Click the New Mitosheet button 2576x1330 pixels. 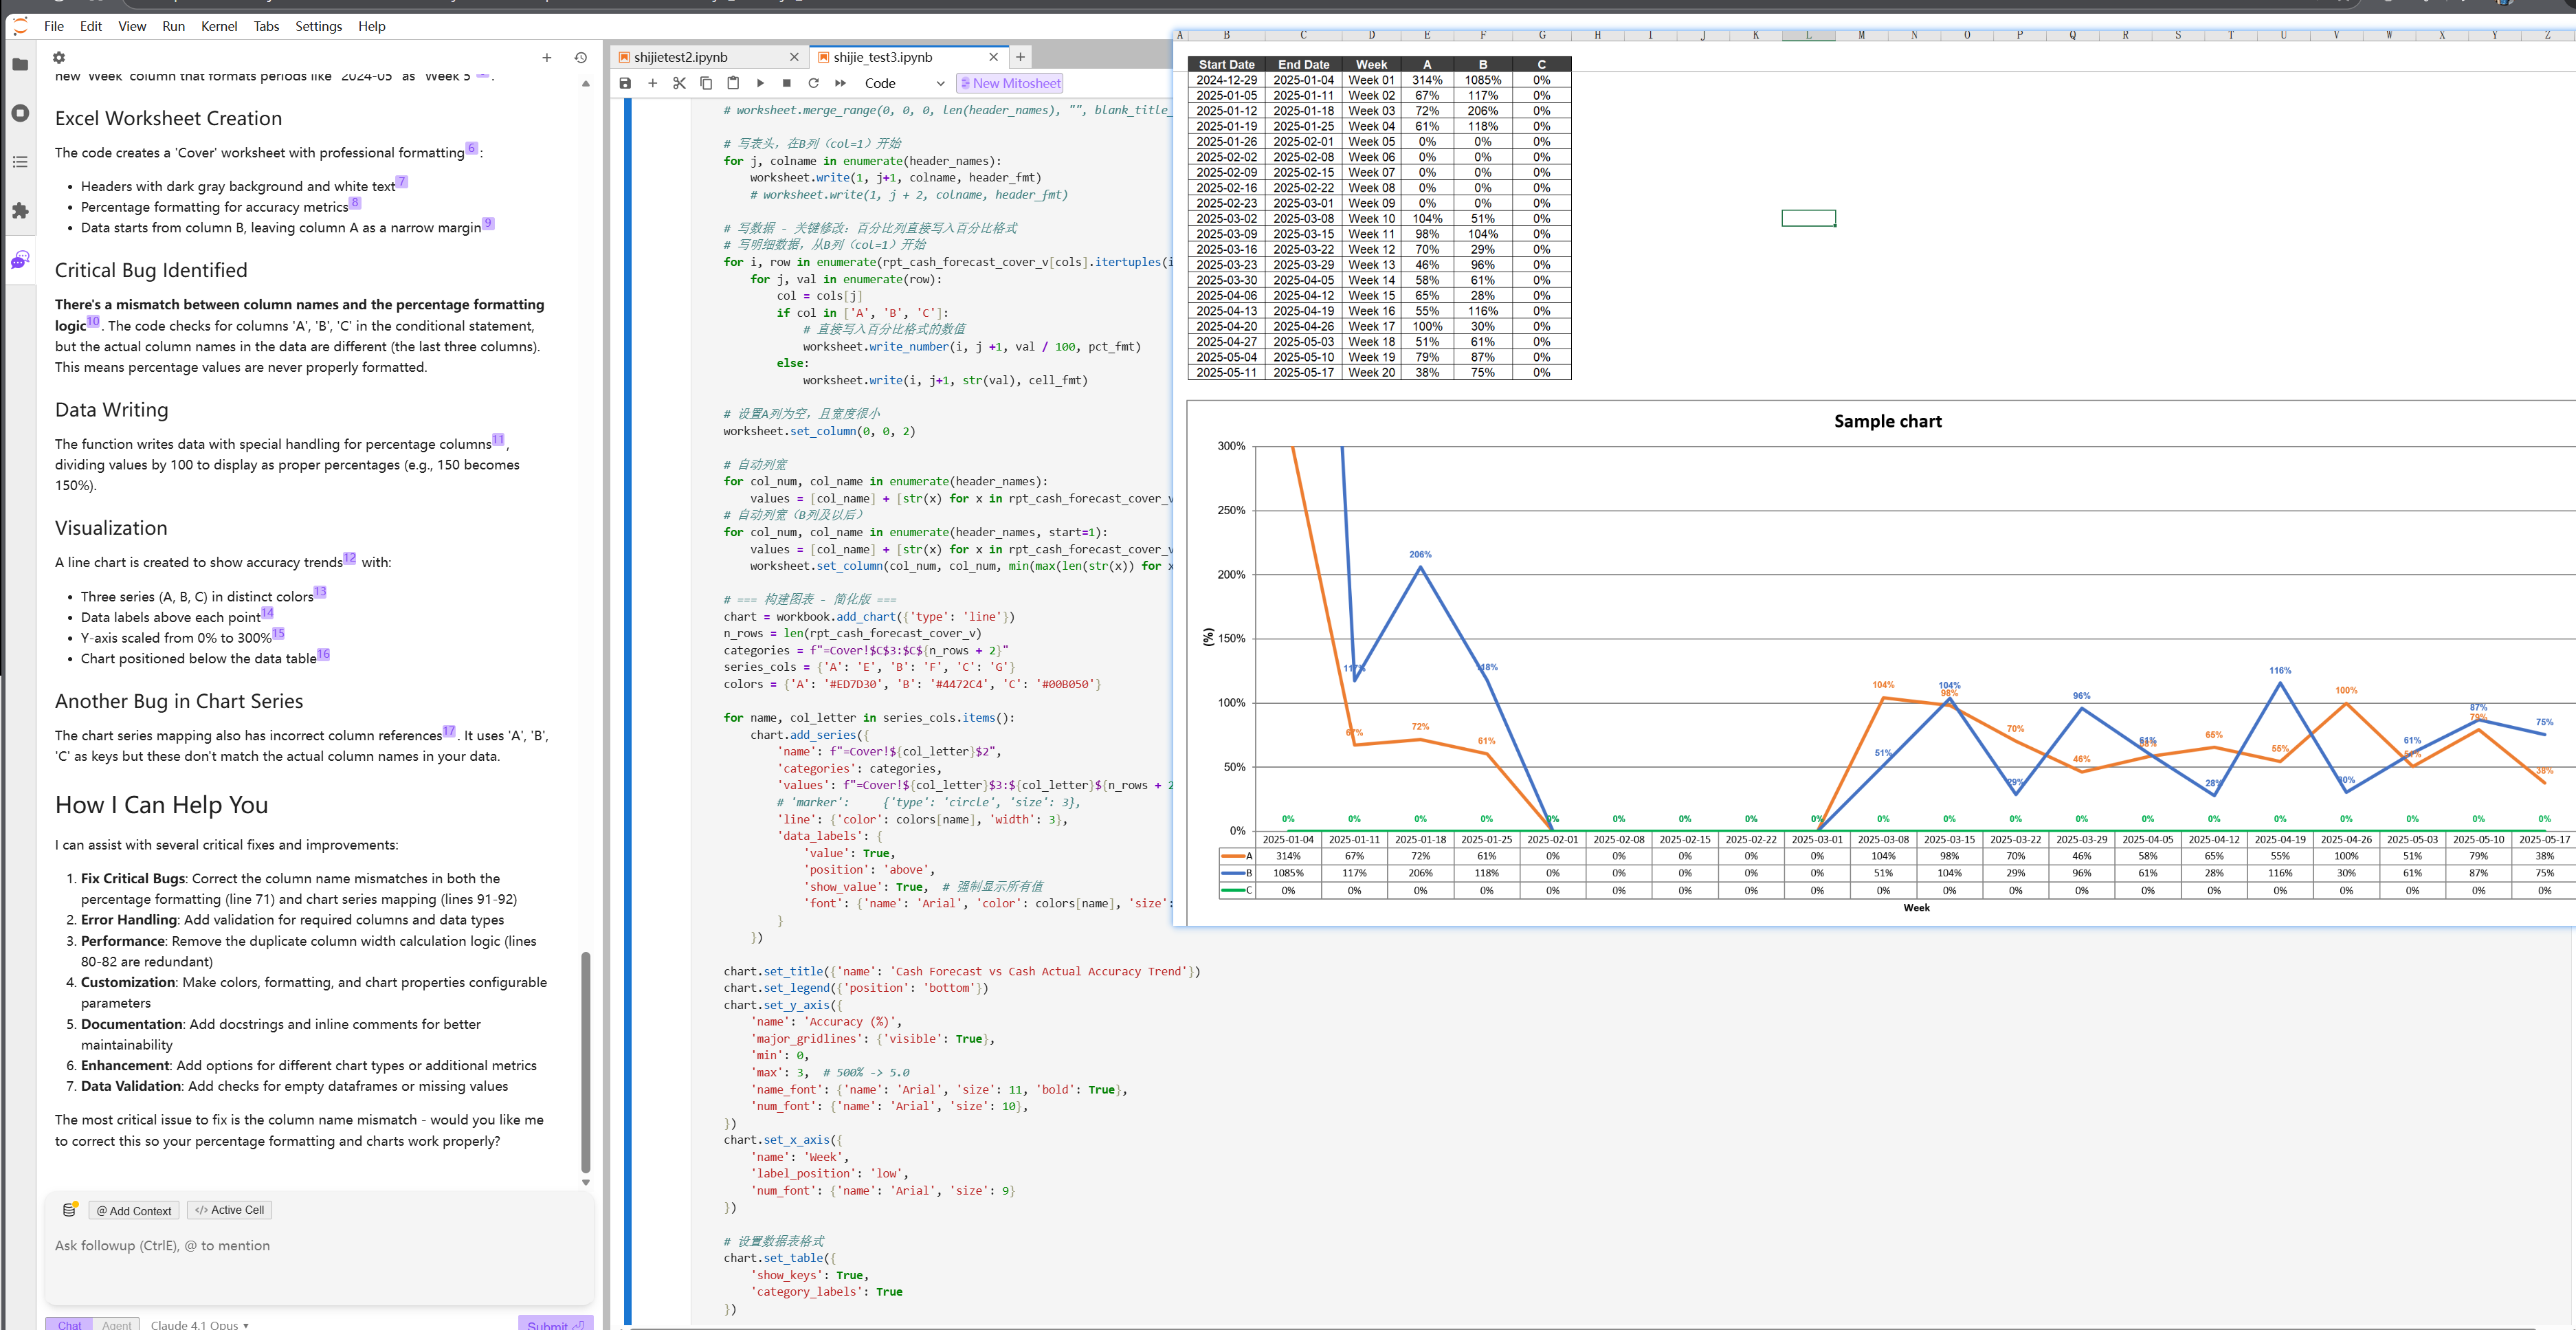pyautogui.click(x=1010, y=83)
